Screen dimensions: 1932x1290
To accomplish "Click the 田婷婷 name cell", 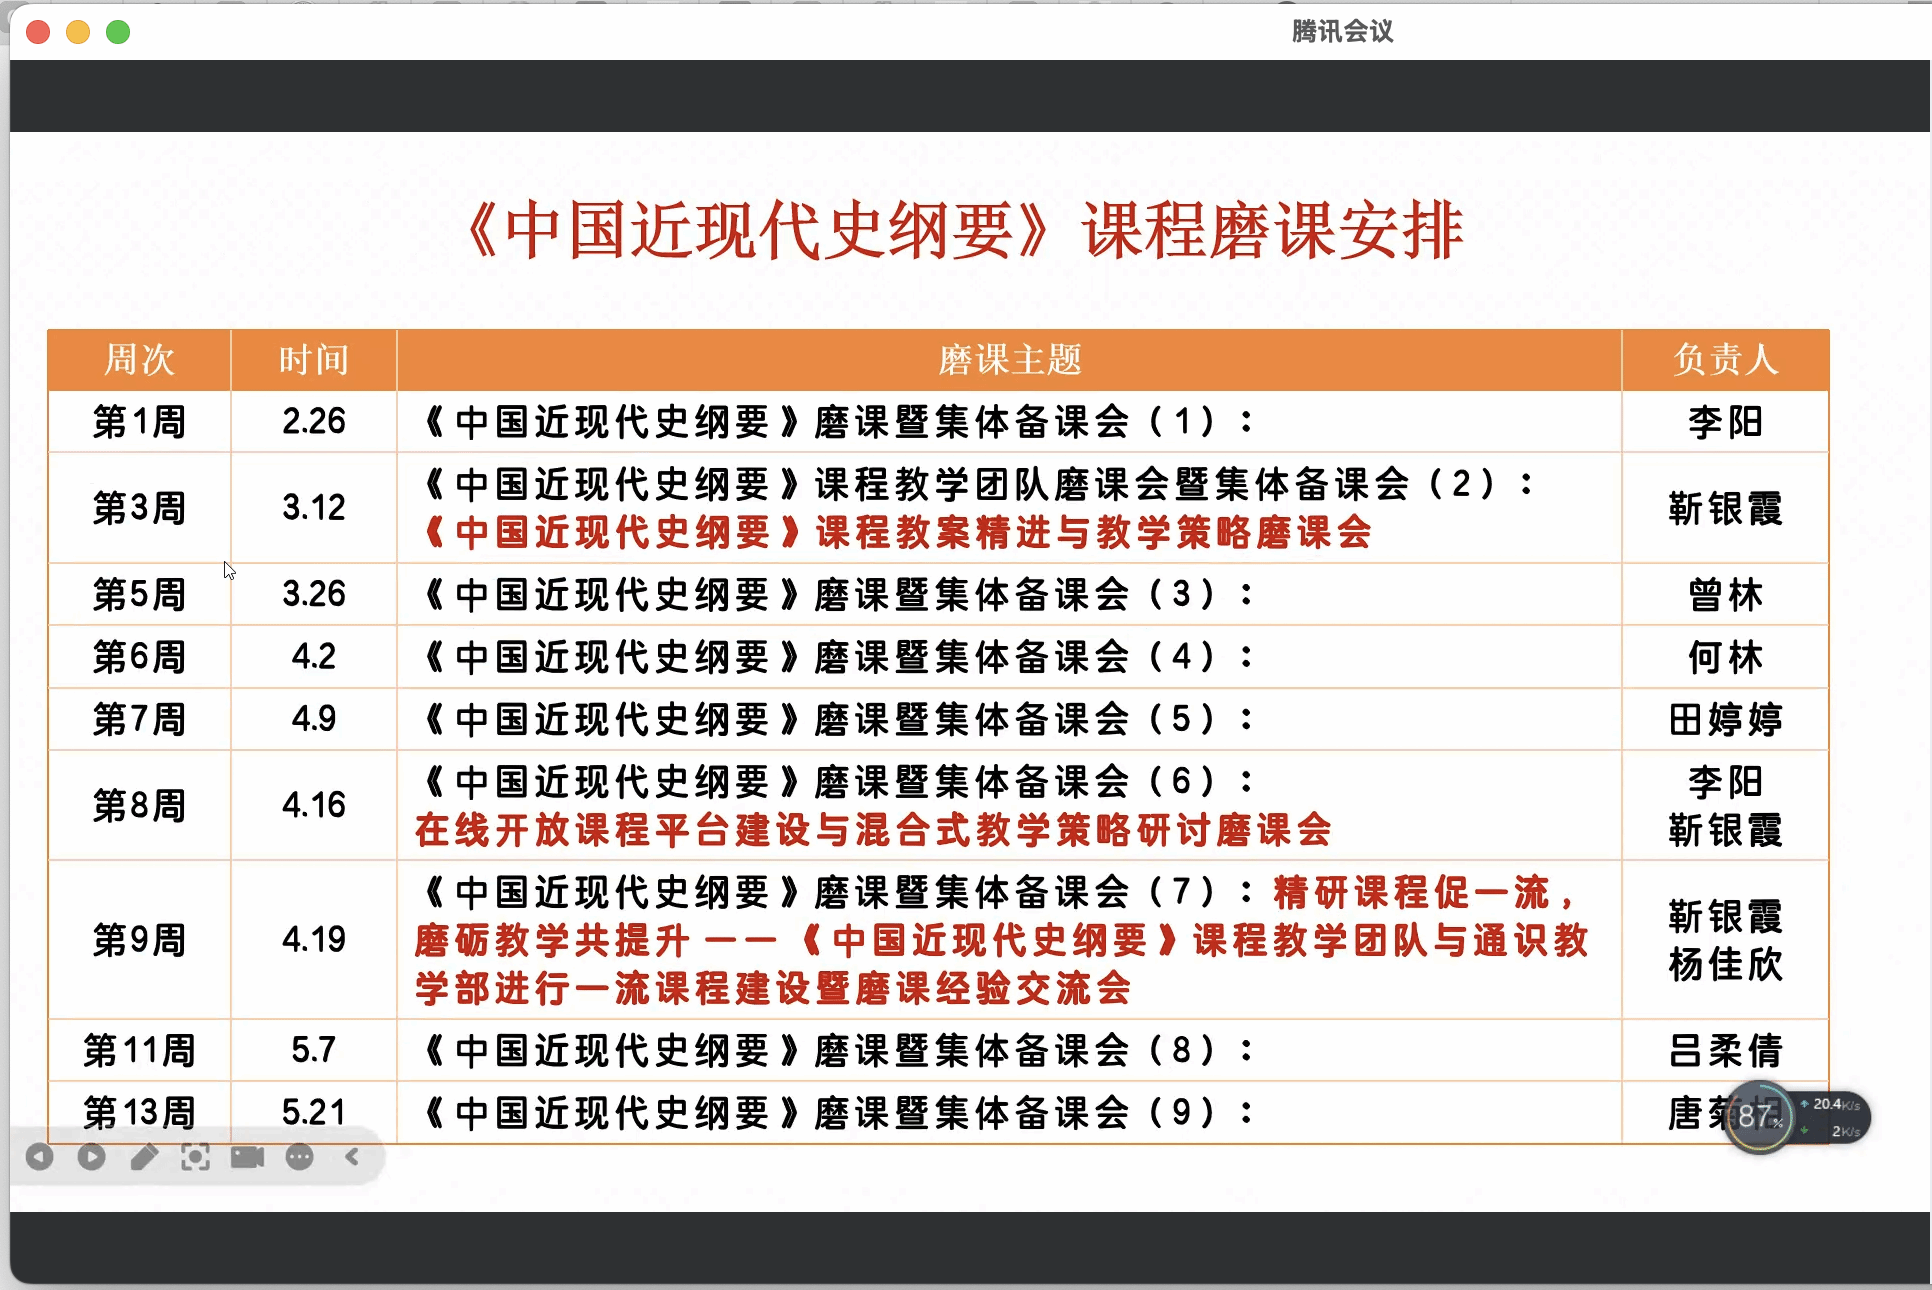I will pos(1725,719).
